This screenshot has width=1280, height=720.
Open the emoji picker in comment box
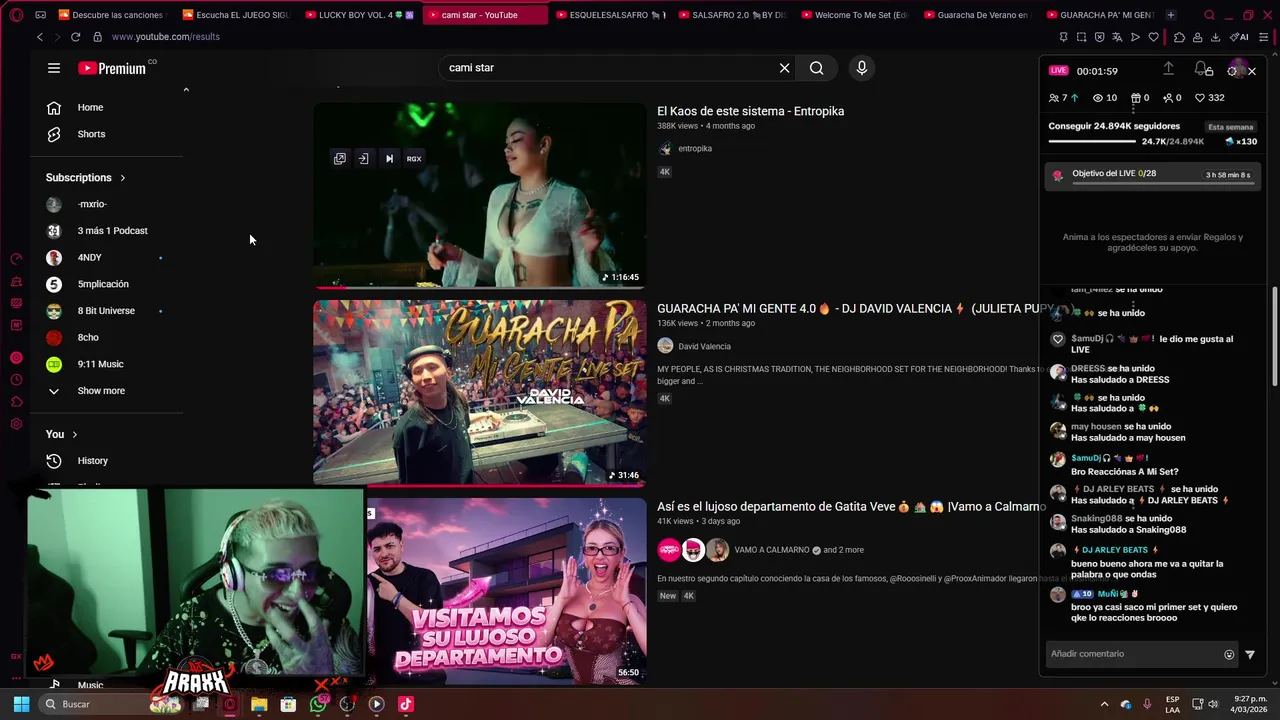point(1229,655)
